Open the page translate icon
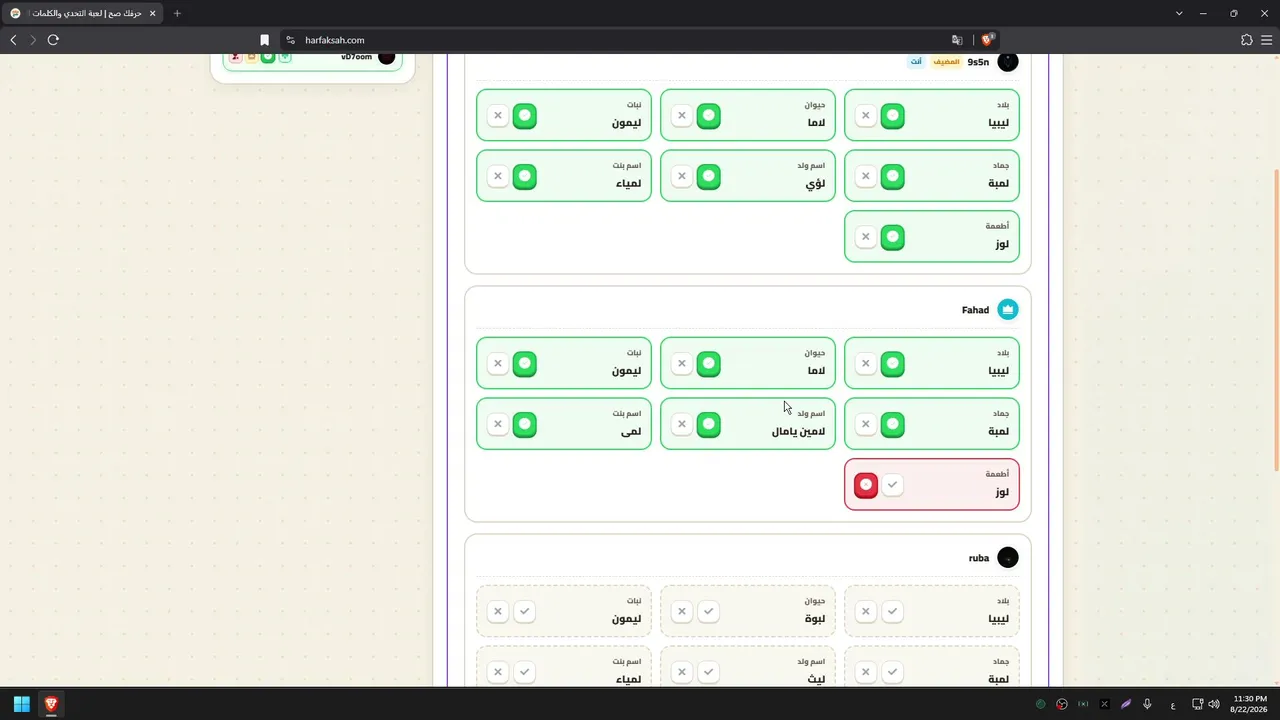The width and height of the screenshot is (1280, 720). click(x=957, y=40)
